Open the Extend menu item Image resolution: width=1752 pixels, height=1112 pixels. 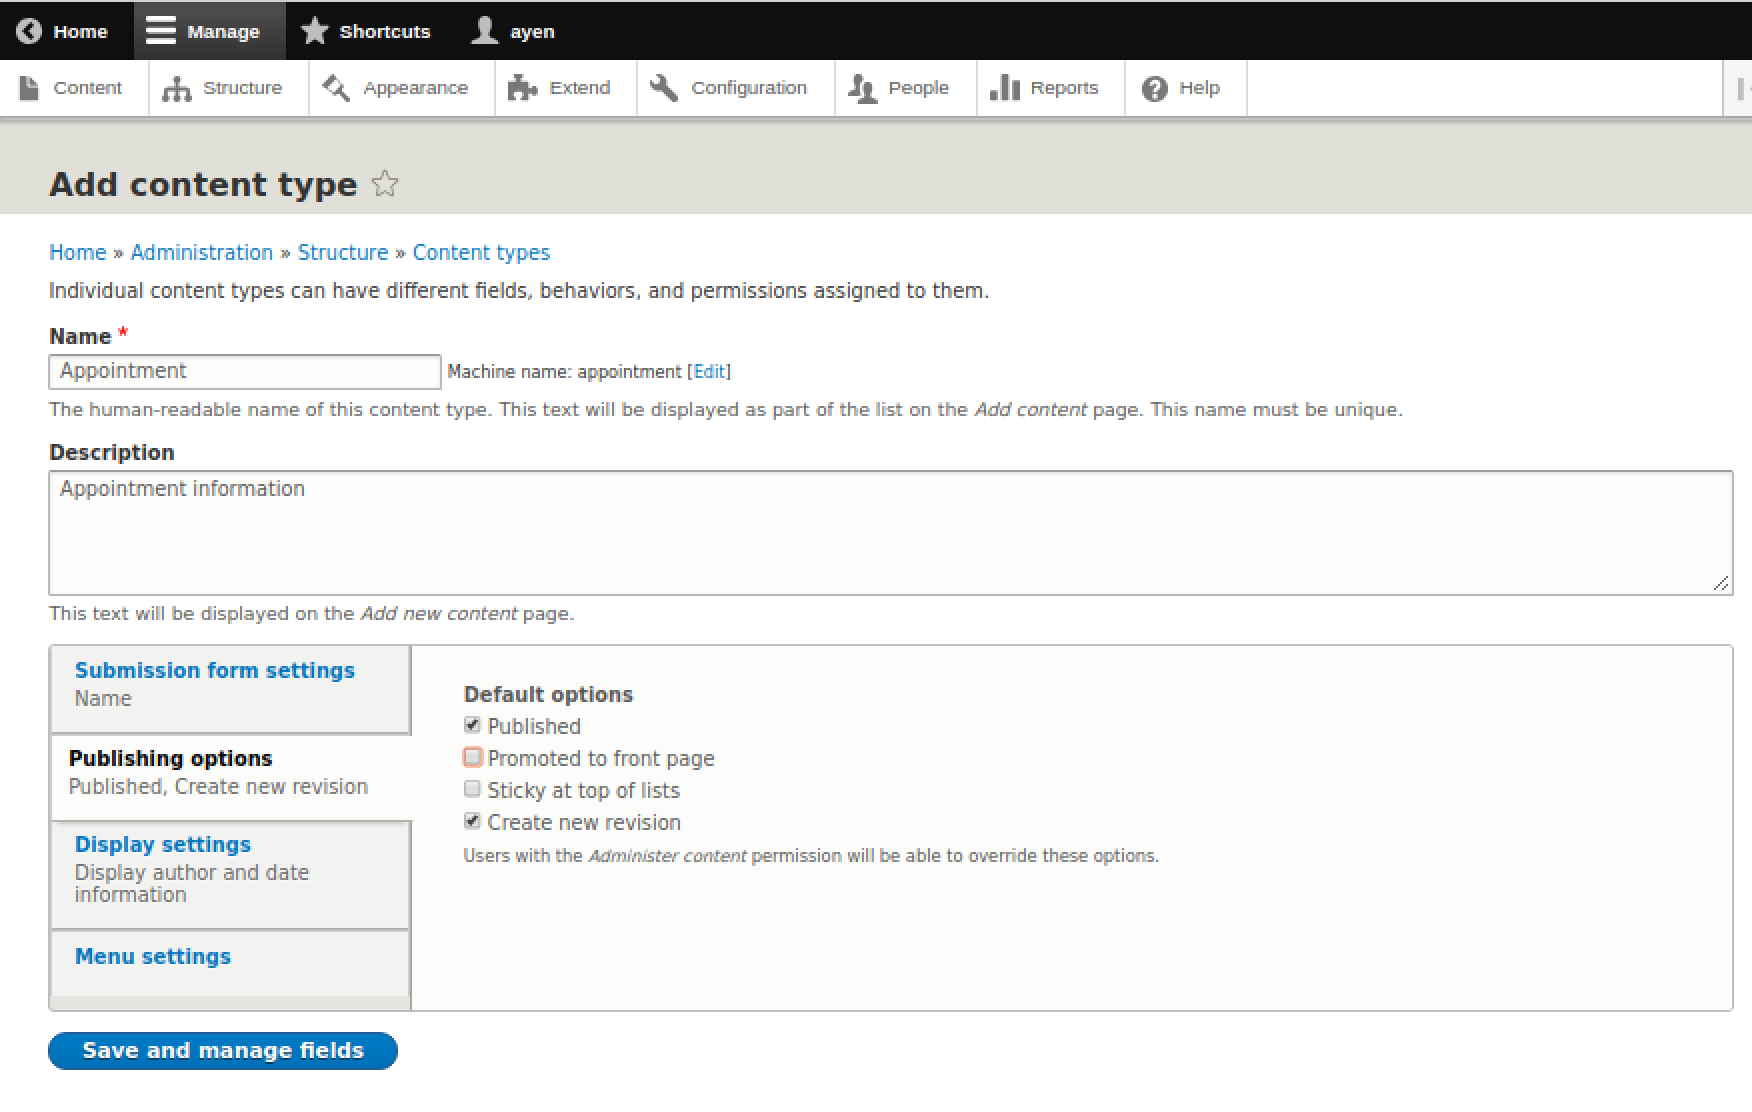pyautogui.click(x=566, y=88)
